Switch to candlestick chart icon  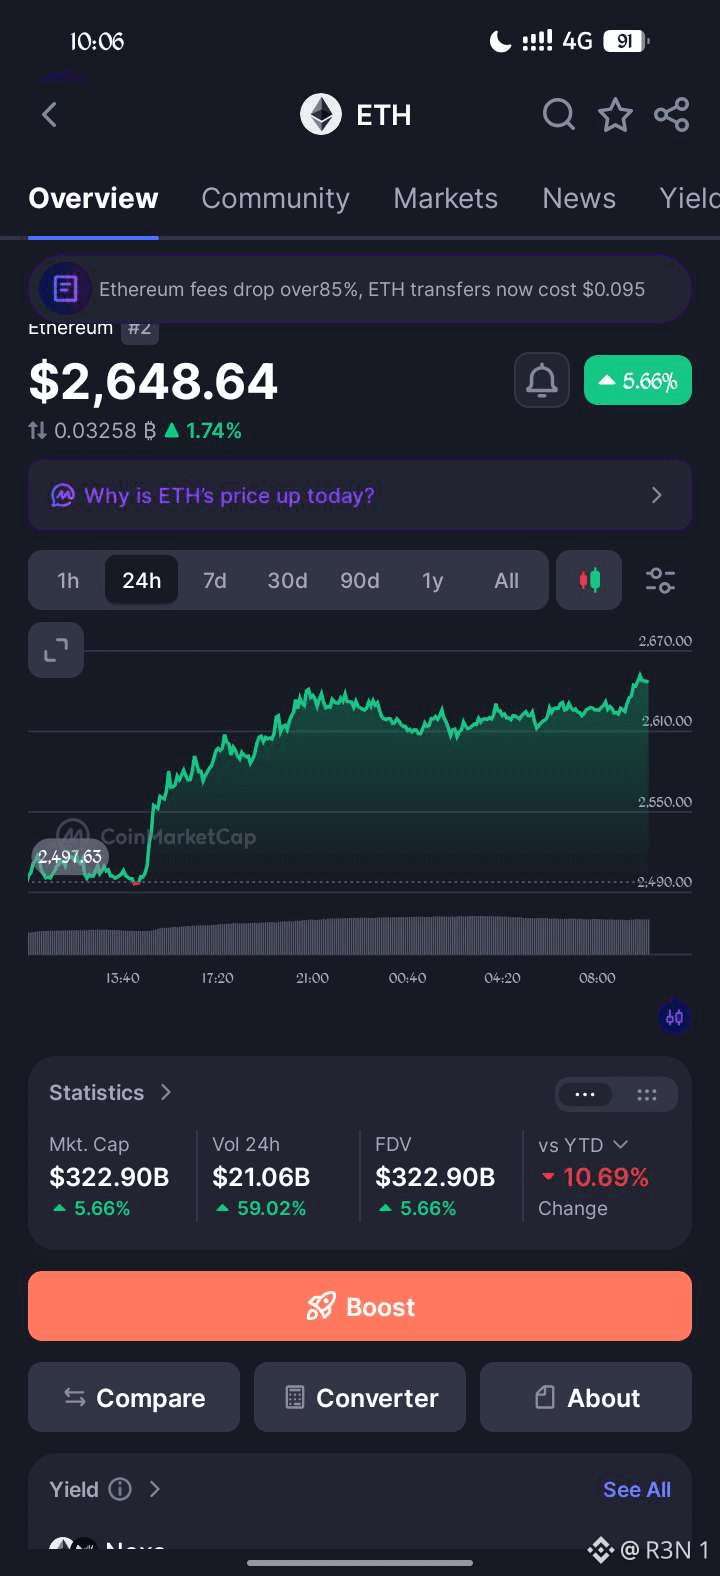point(590,580)
